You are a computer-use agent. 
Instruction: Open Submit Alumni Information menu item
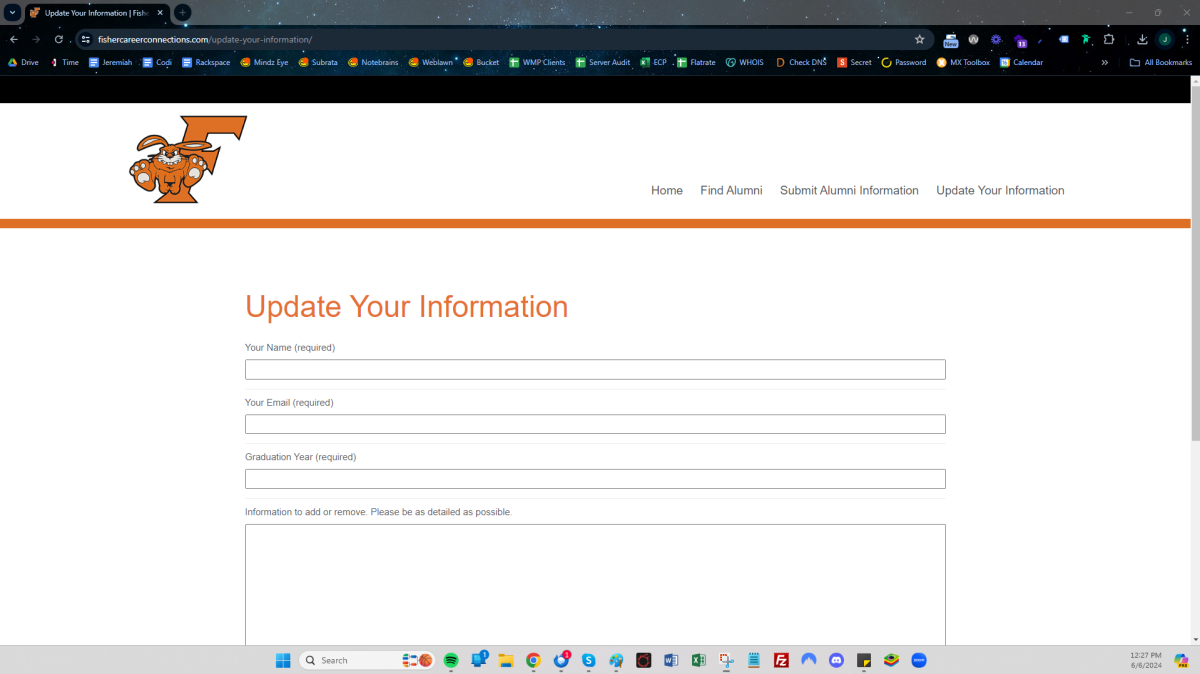click(849, 190)
